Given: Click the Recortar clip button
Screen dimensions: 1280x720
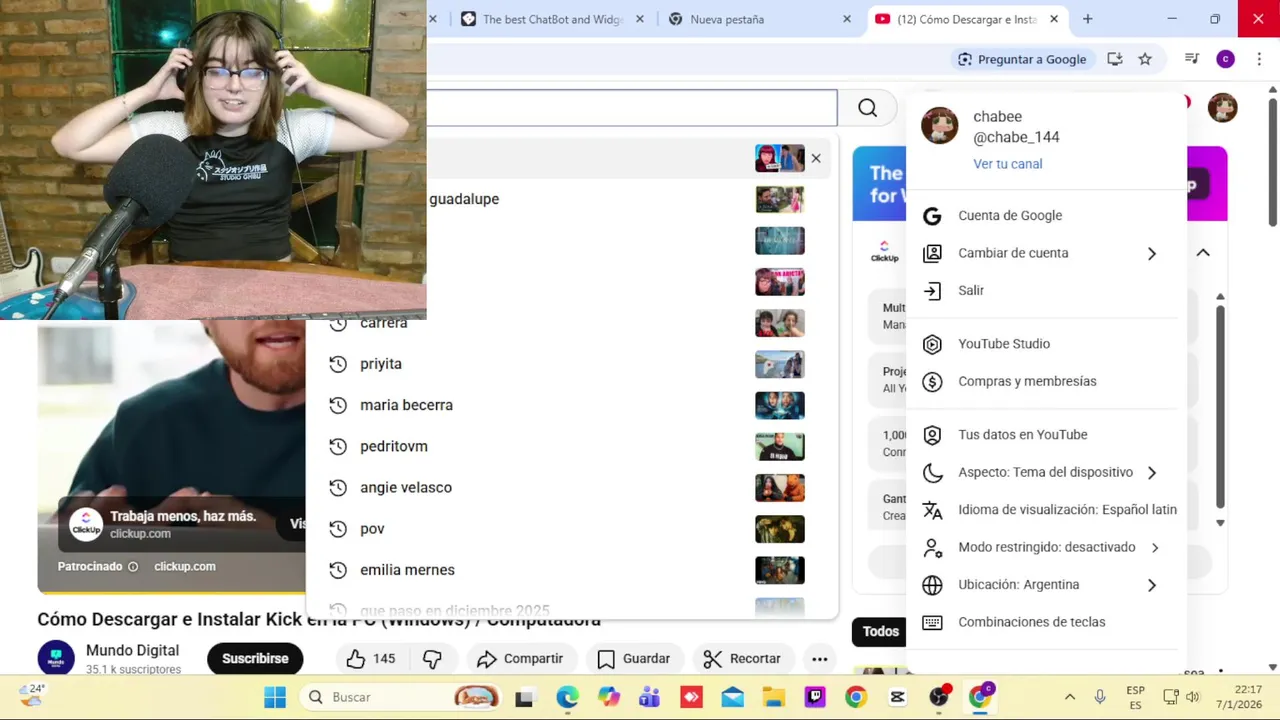Looking at the screenshot, I should [x=742, y=659].
